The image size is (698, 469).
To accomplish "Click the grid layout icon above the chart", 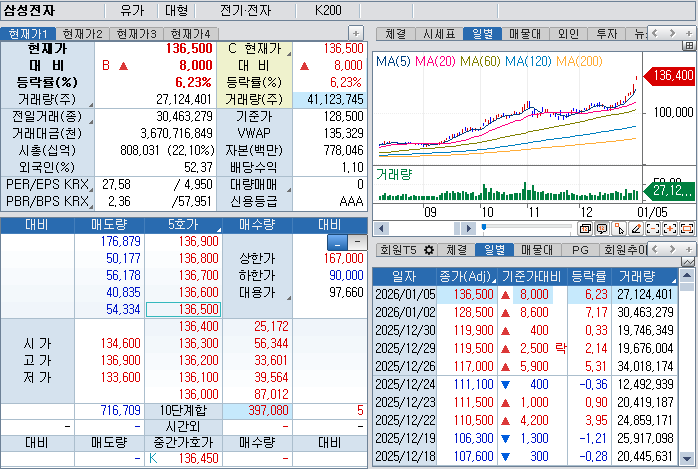I will pos(689,46).
